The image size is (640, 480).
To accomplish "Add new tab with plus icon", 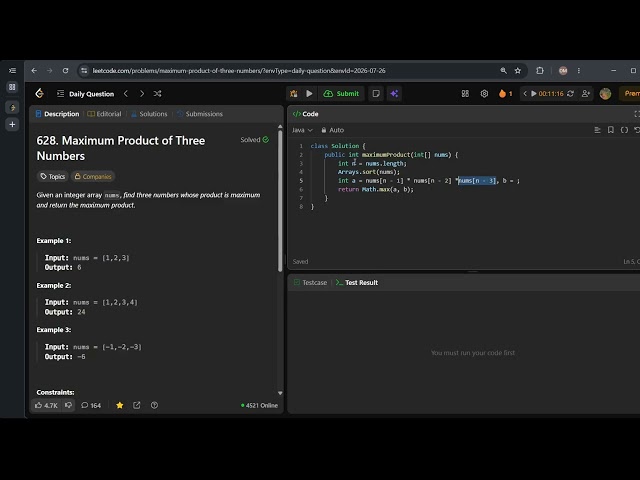I will coord(12,124).
